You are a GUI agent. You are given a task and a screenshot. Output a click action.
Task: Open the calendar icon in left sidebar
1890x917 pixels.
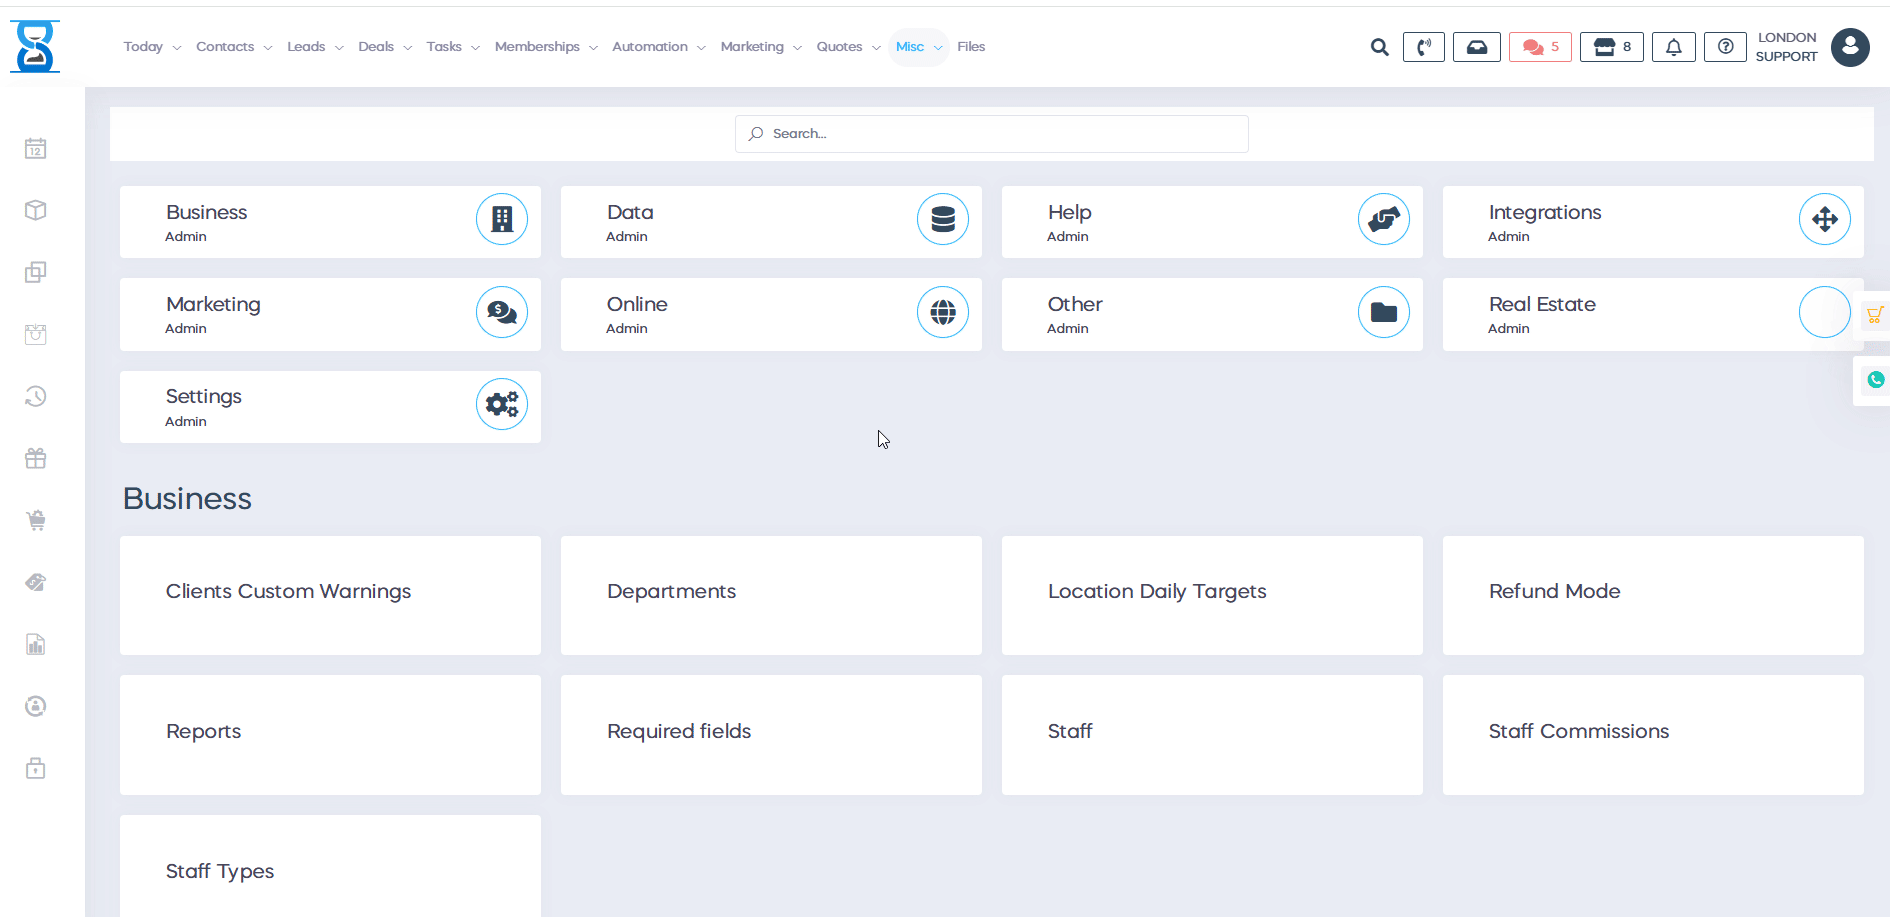36,149
